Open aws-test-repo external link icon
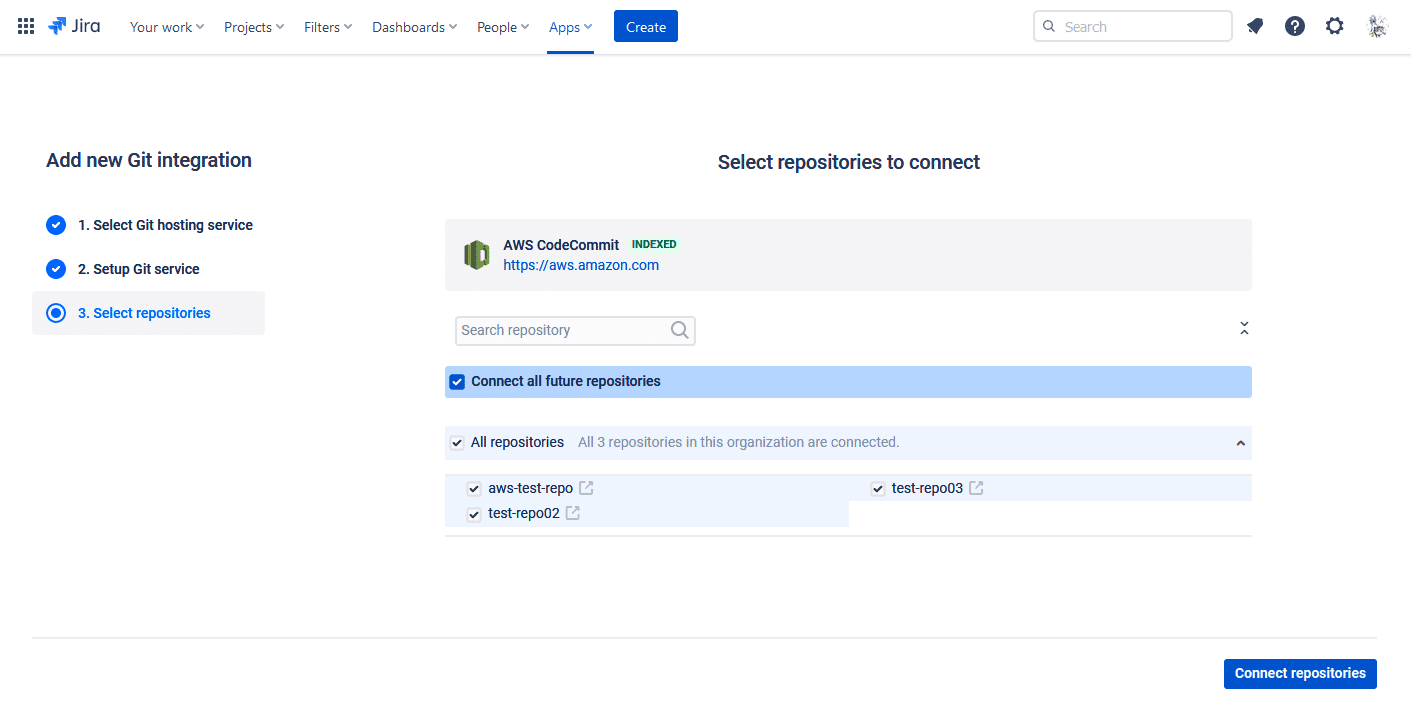This screenshot has width=1411, height=724. (587, 488)
